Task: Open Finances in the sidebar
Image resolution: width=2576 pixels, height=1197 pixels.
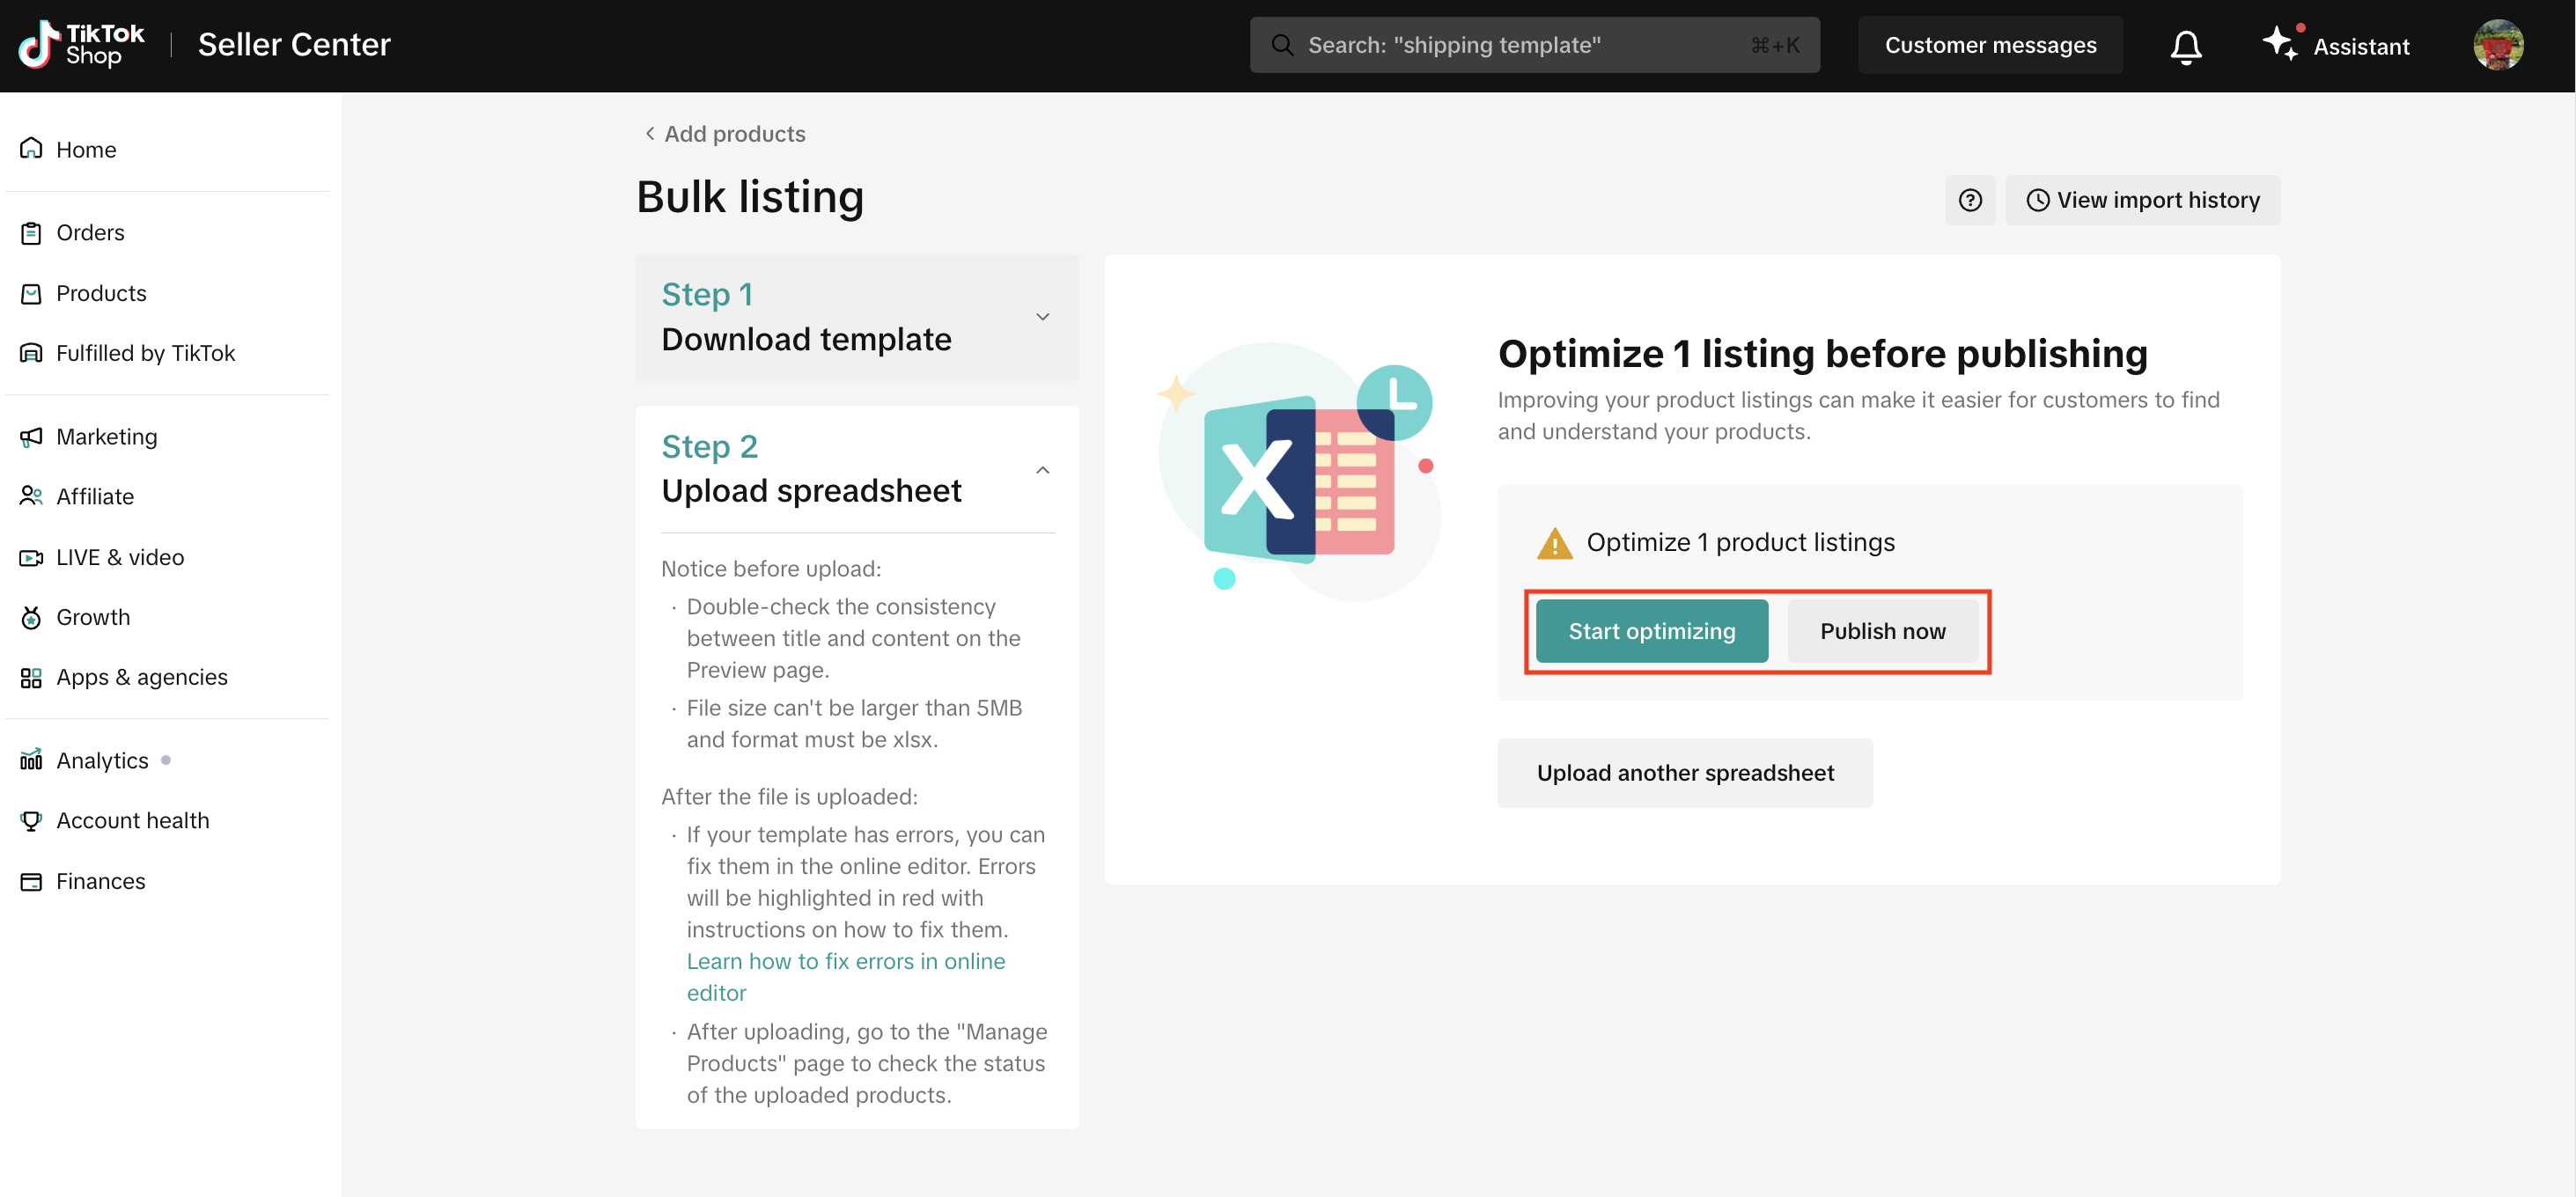Action: click(x=100, y=881)
